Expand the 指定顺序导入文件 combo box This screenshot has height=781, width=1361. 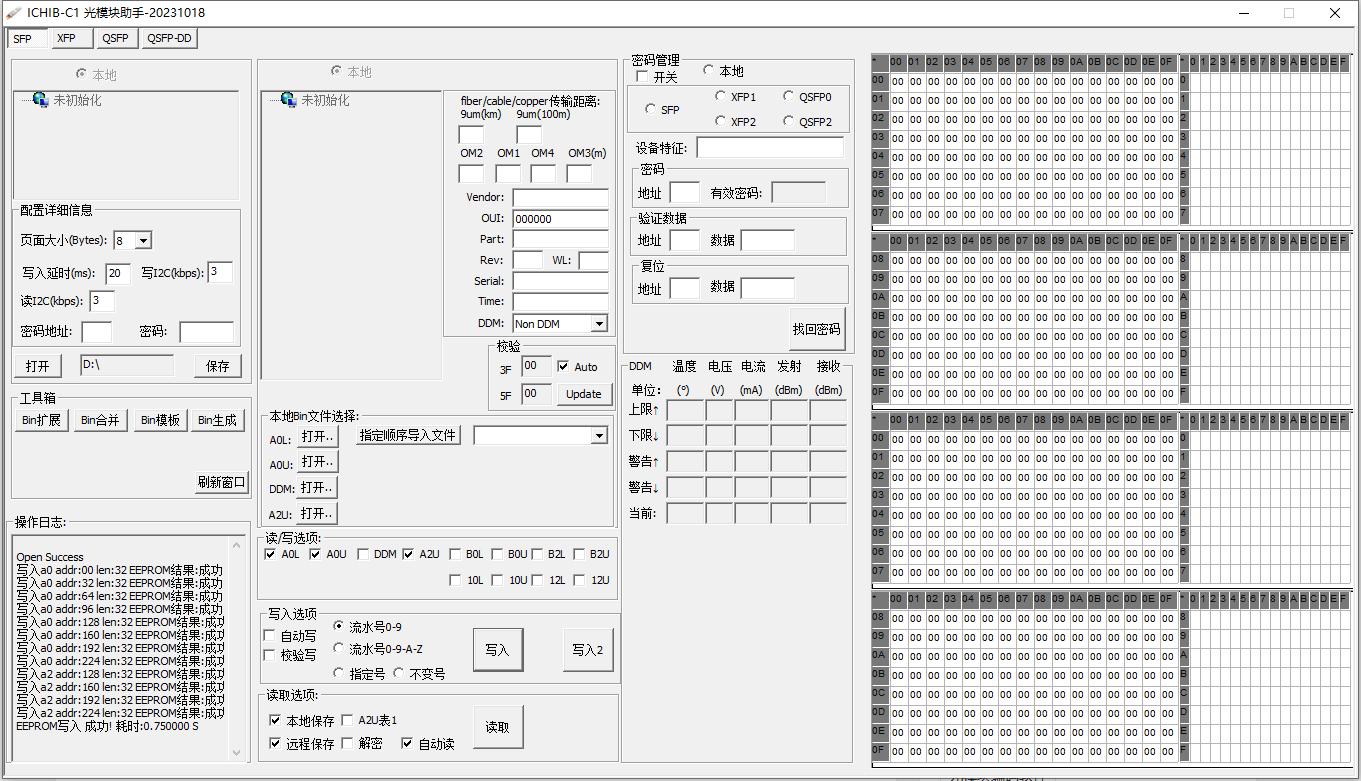coord(598,435)
